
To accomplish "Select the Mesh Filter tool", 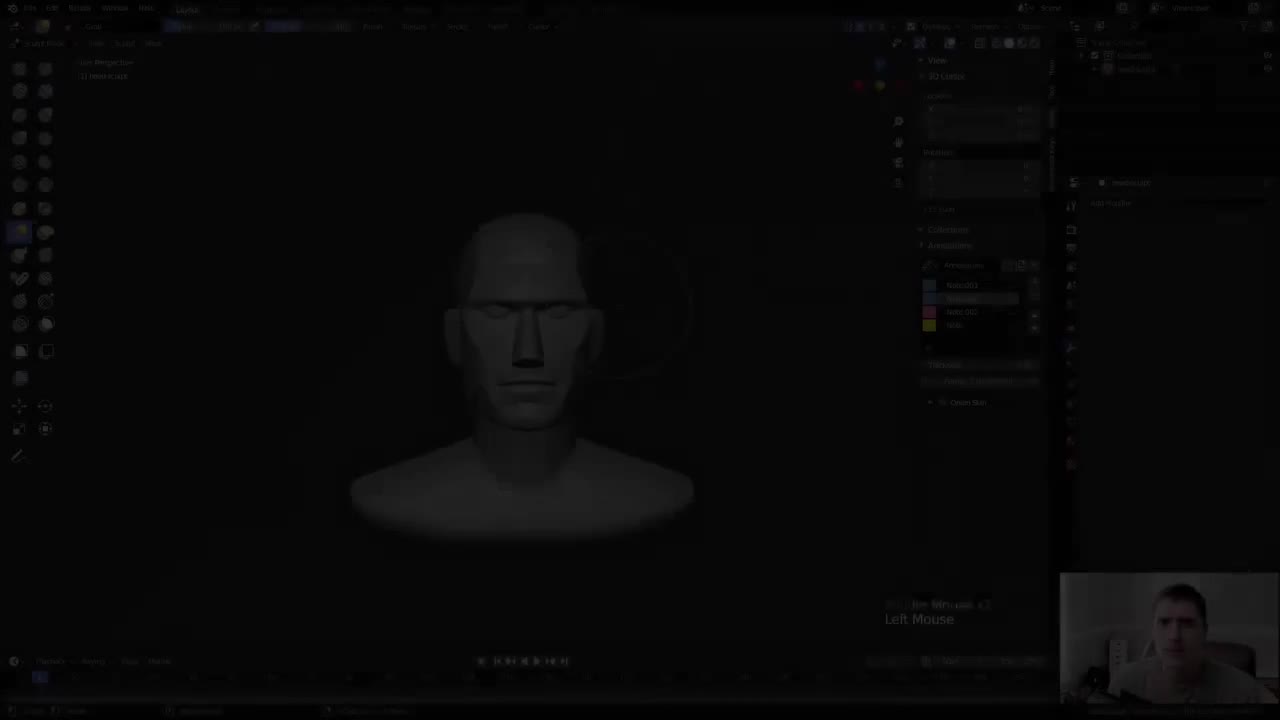I will click(20, 378).
